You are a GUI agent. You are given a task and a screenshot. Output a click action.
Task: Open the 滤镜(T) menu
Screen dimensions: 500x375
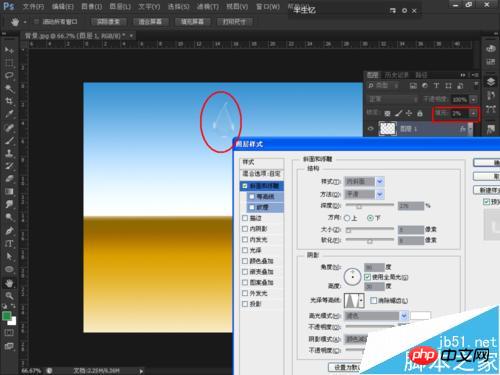point(208,6)
